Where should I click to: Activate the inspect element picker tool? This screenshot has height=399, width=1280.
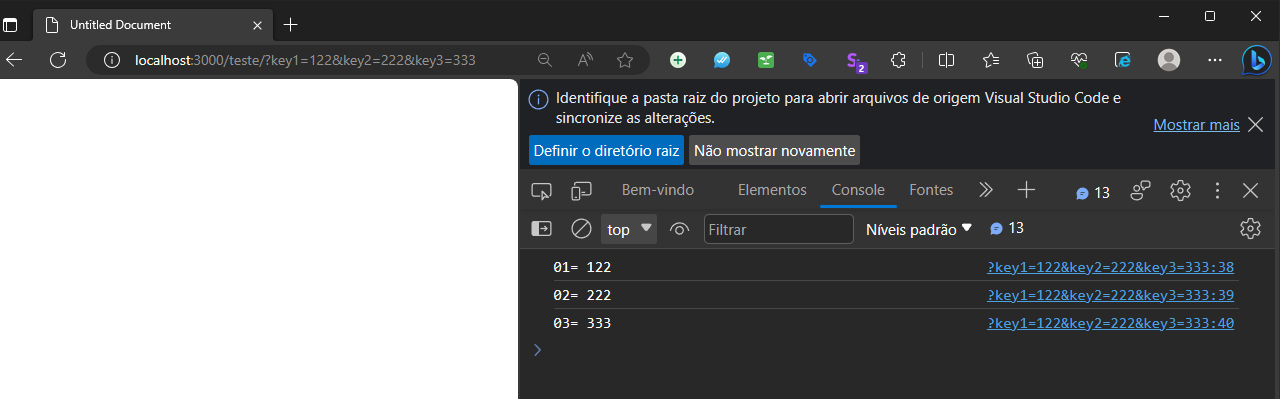click(x=542, y=190)
